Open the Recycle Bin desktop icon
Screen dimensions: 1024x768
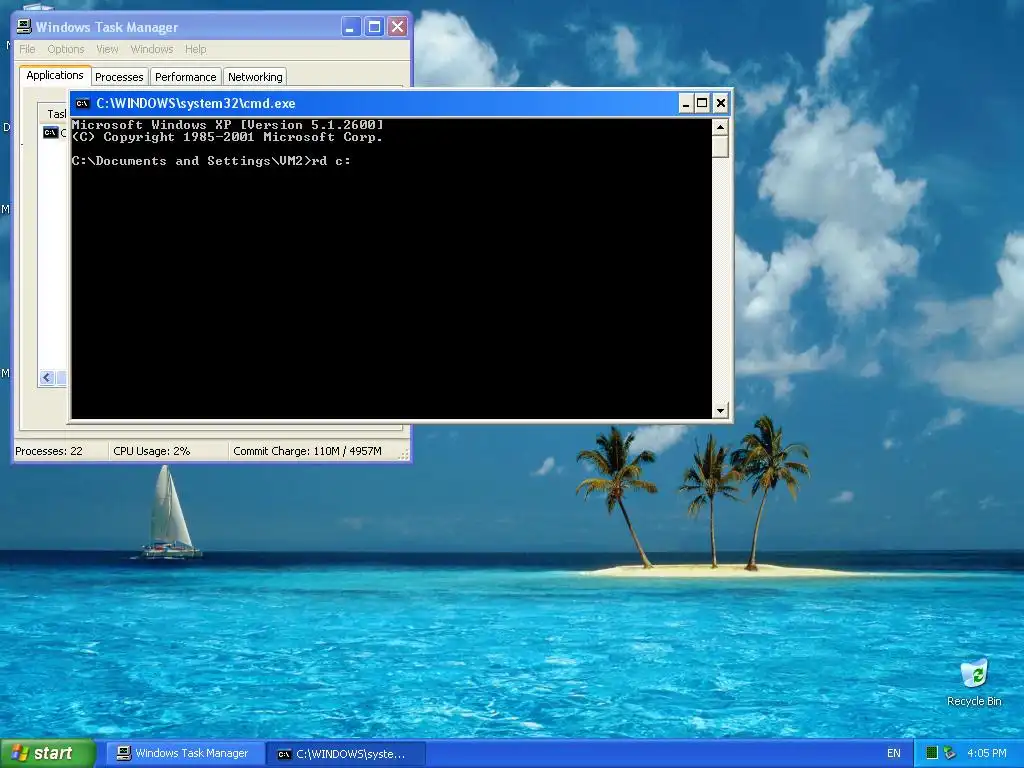(x=974, y=673)
